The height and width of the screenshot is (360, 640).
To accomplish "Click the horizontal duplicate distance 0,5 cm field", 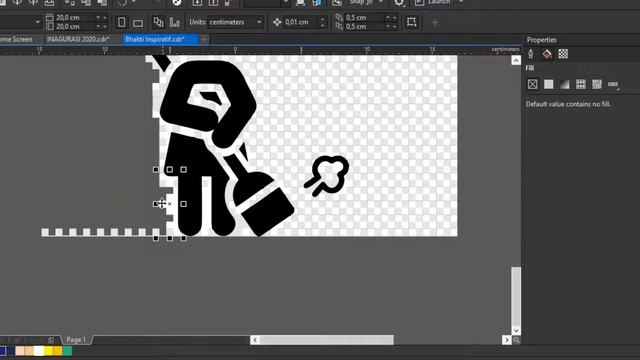I will pos(371,18).
